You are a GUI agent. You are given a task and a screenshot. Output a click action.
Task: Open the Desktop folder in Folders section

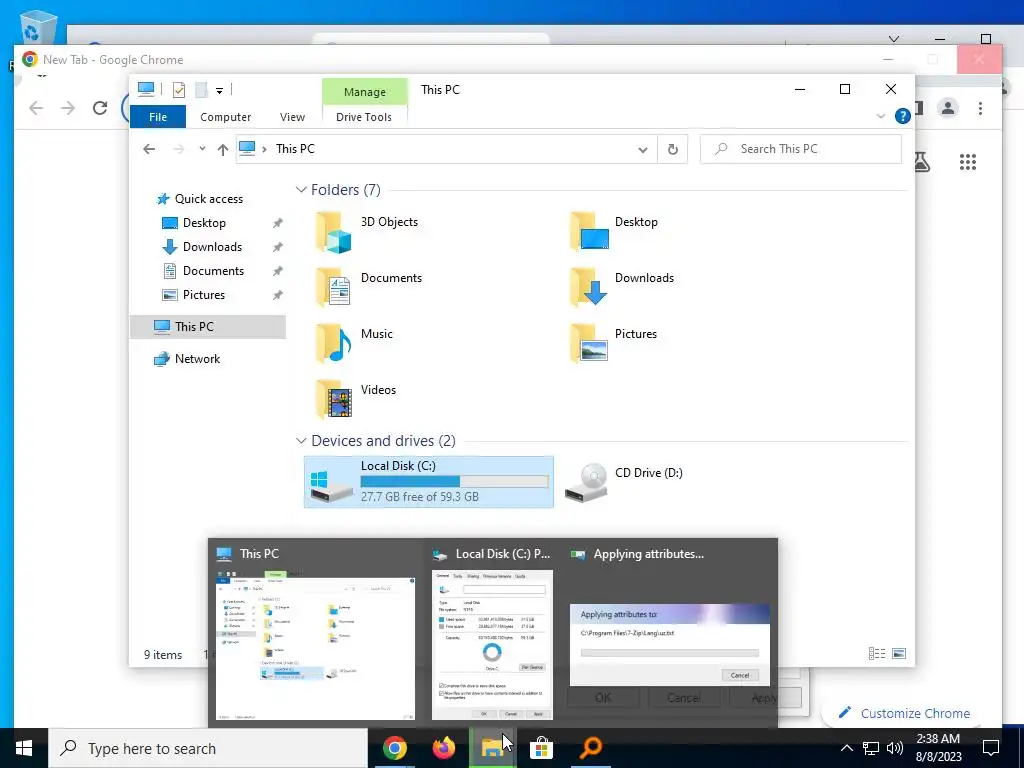click(x=589, y=231)
